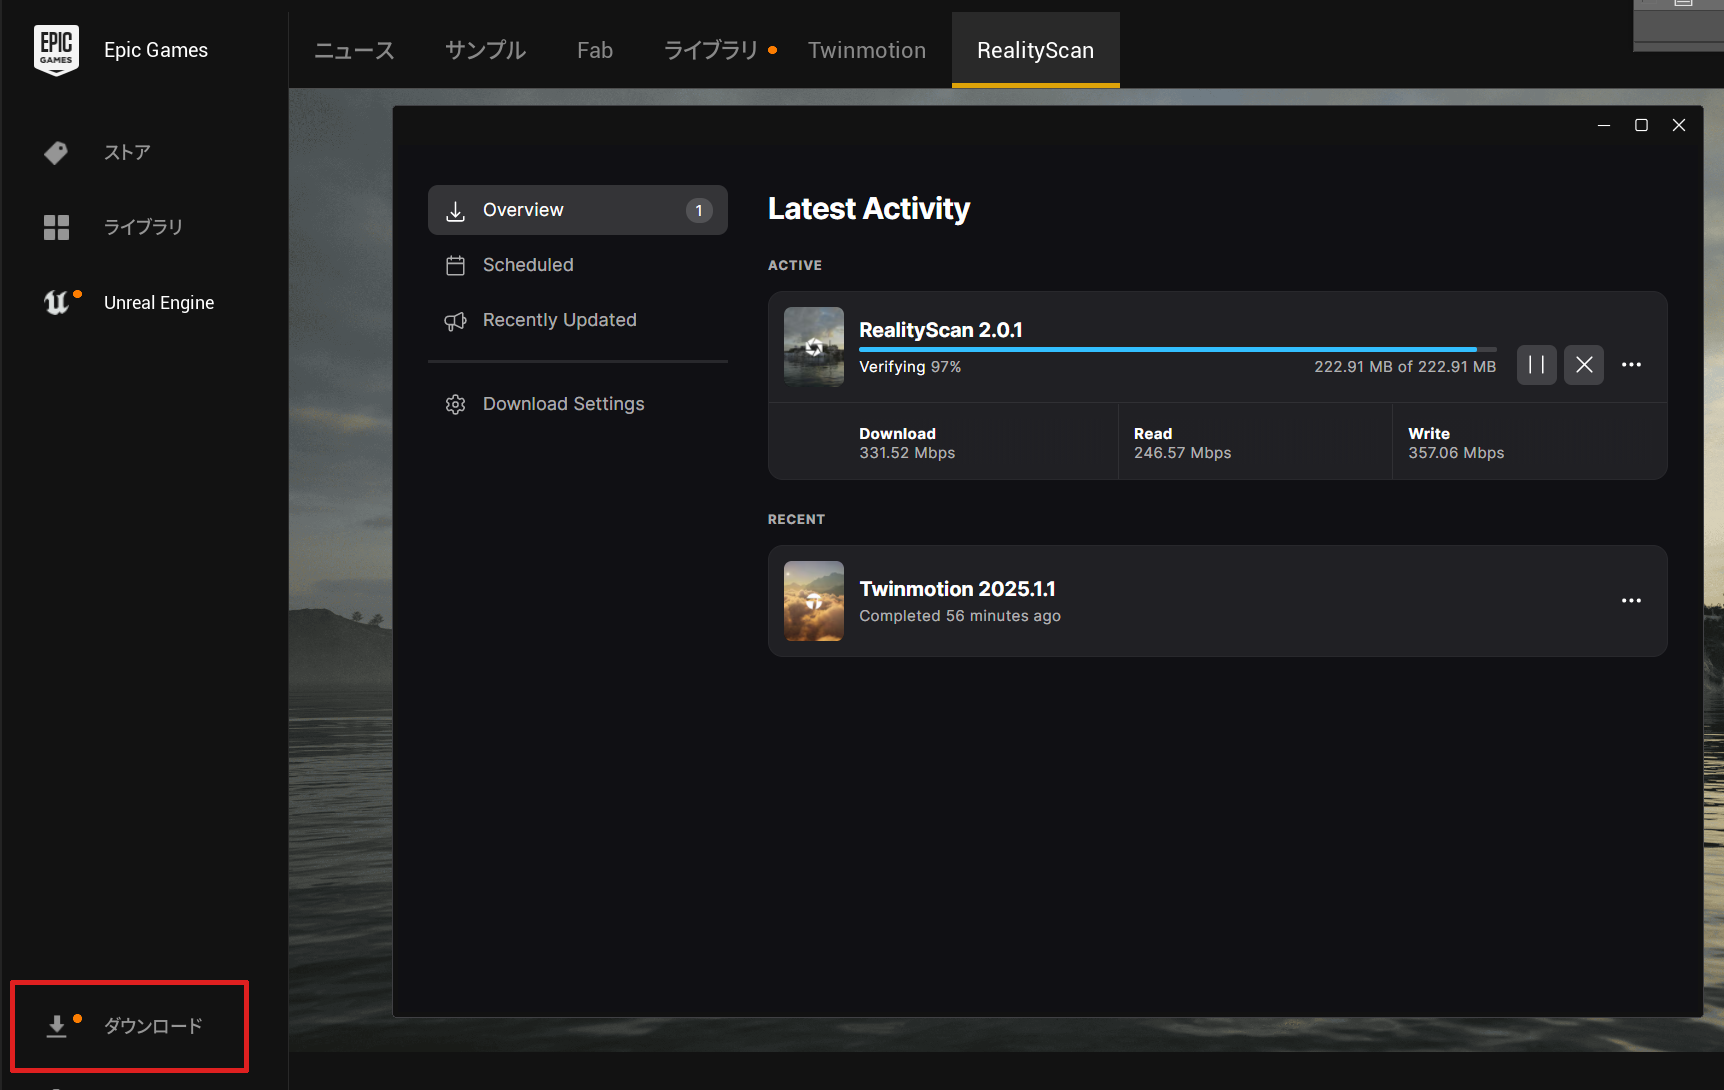Click the Epic Games logo icon

(x=56, y=50)
